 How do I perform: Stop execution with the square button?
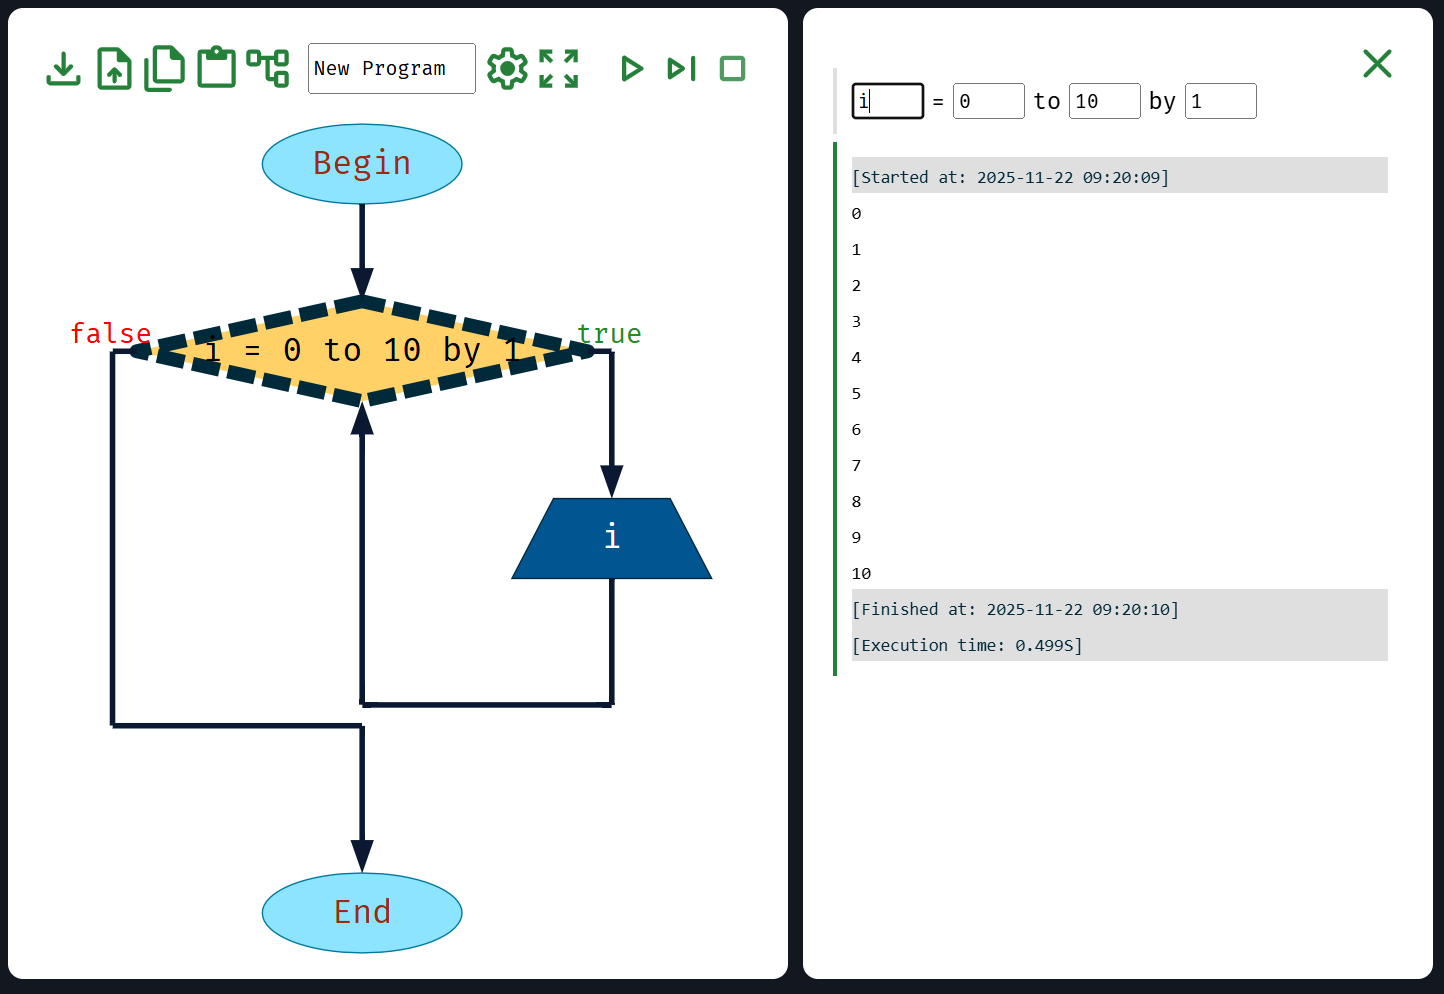click(733, 69)
